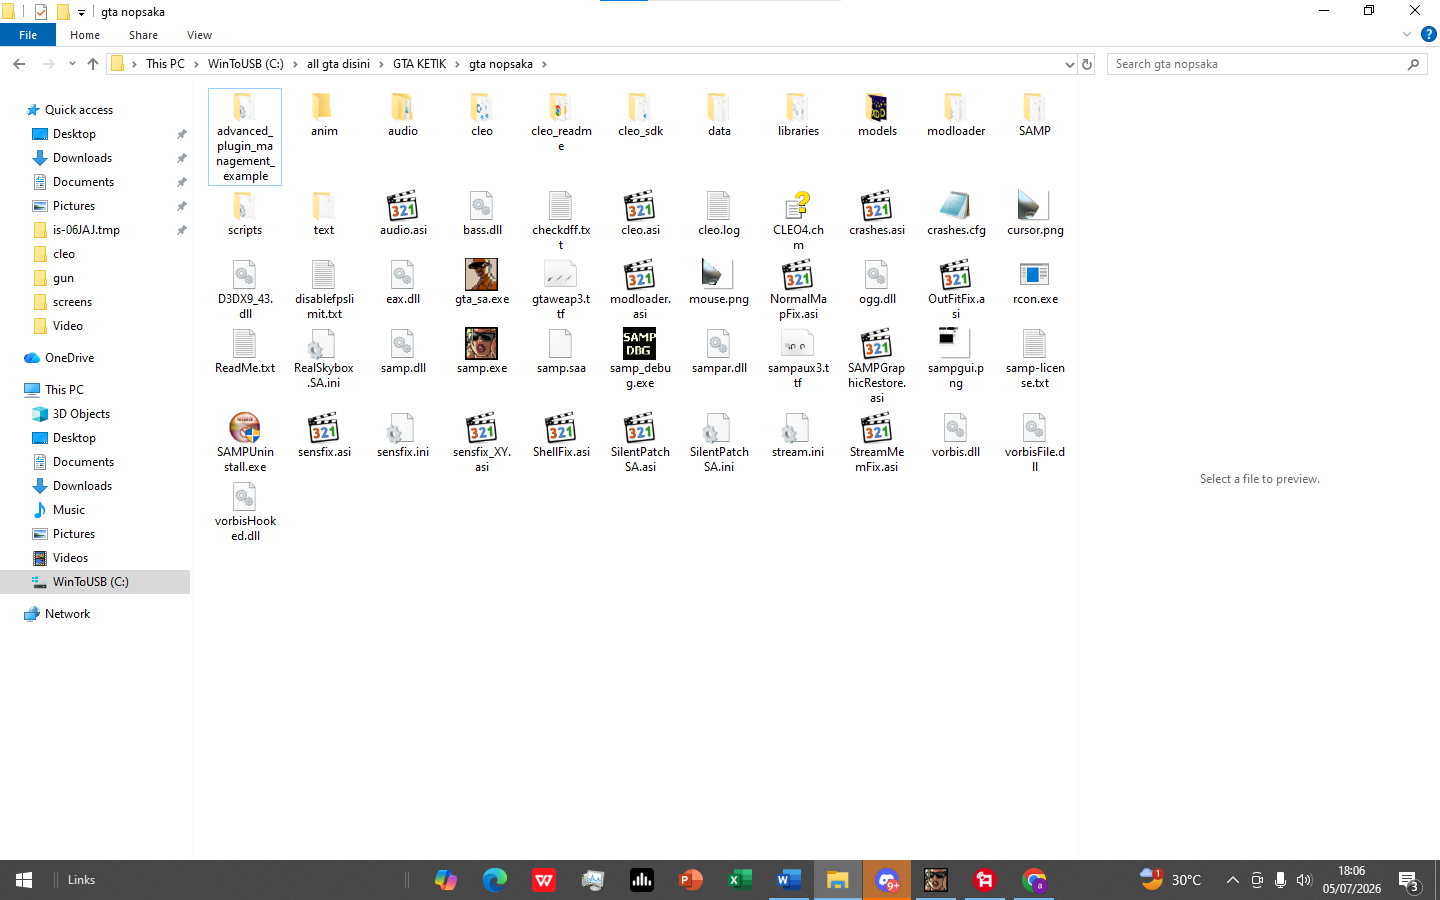
Task: Open the Home ribbon tab
Action: click(x=85, y=35)
